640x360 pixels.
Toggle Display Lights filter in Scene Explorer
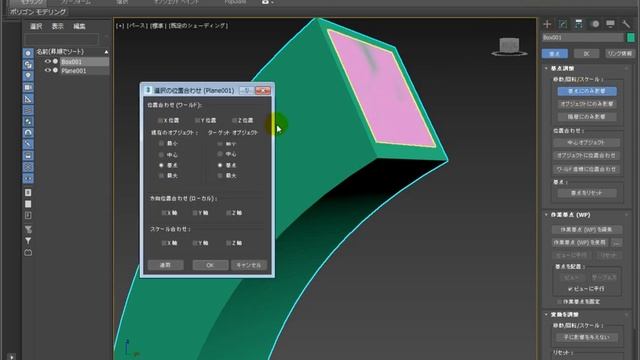[28, 76]
